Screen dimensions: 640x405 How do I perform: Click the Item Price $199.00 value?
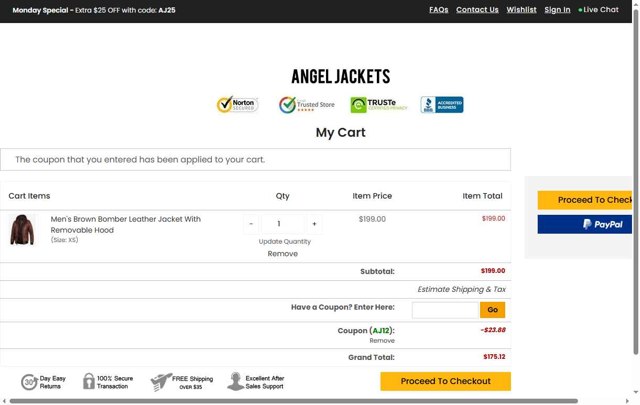pyautogui.click(x=372, y=219)
